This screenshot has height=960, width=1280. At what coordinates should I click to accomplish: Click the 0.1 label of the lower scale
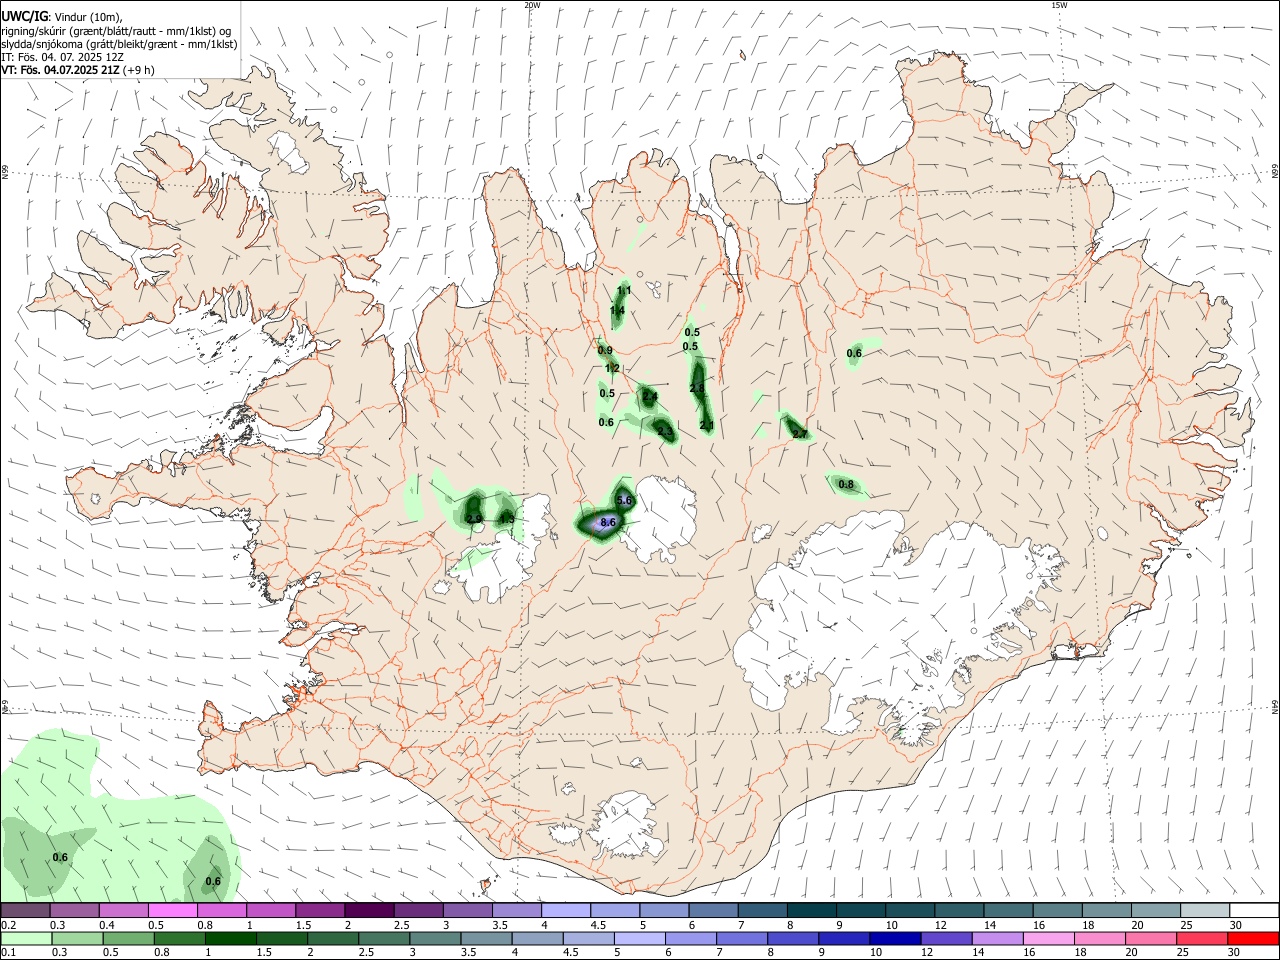tap(7, 953)
